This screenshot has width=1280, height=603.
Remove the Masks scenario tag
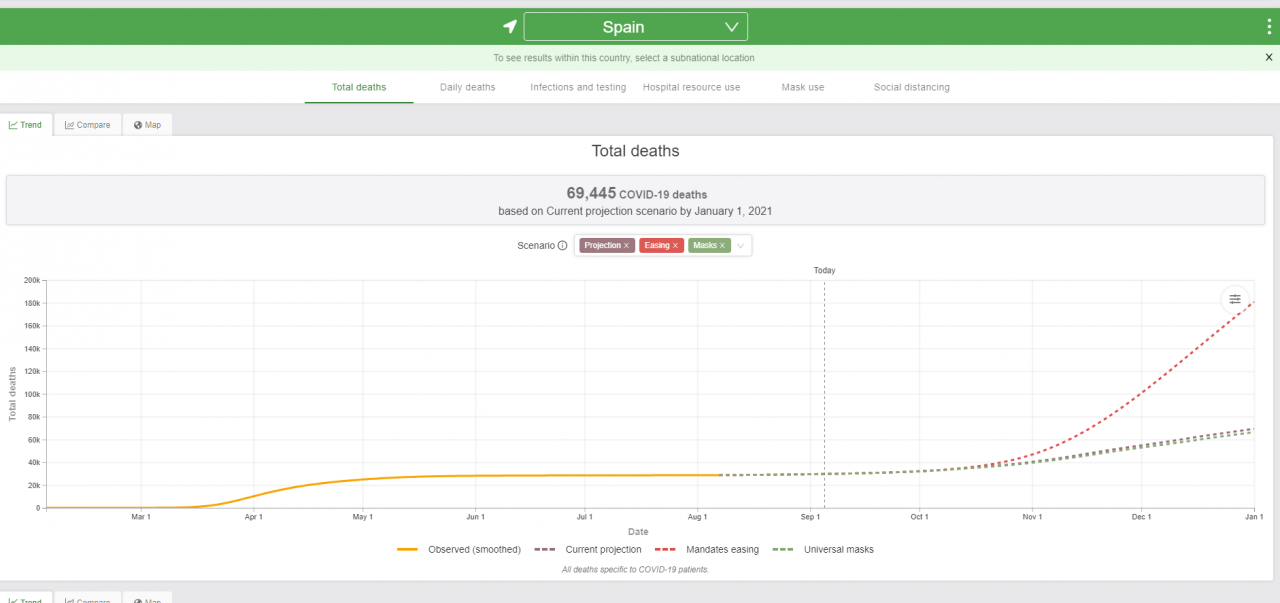point(722,246)
